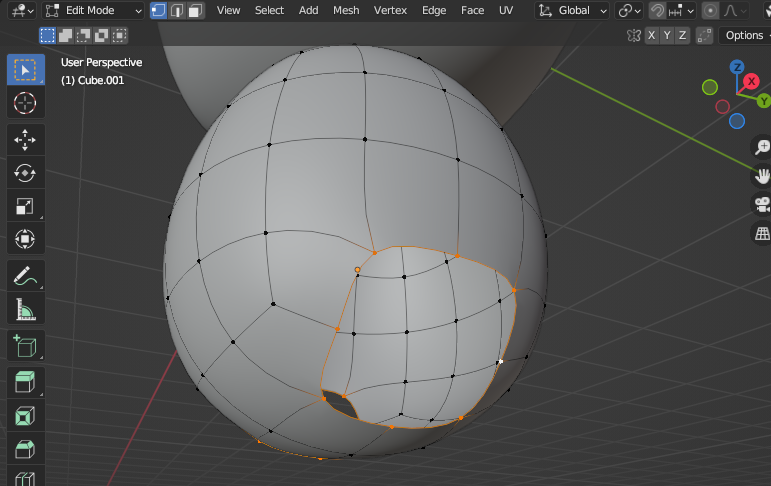Snap view to gizmo X axis
This screenshot has height=486, width=771.
[751, 82]
